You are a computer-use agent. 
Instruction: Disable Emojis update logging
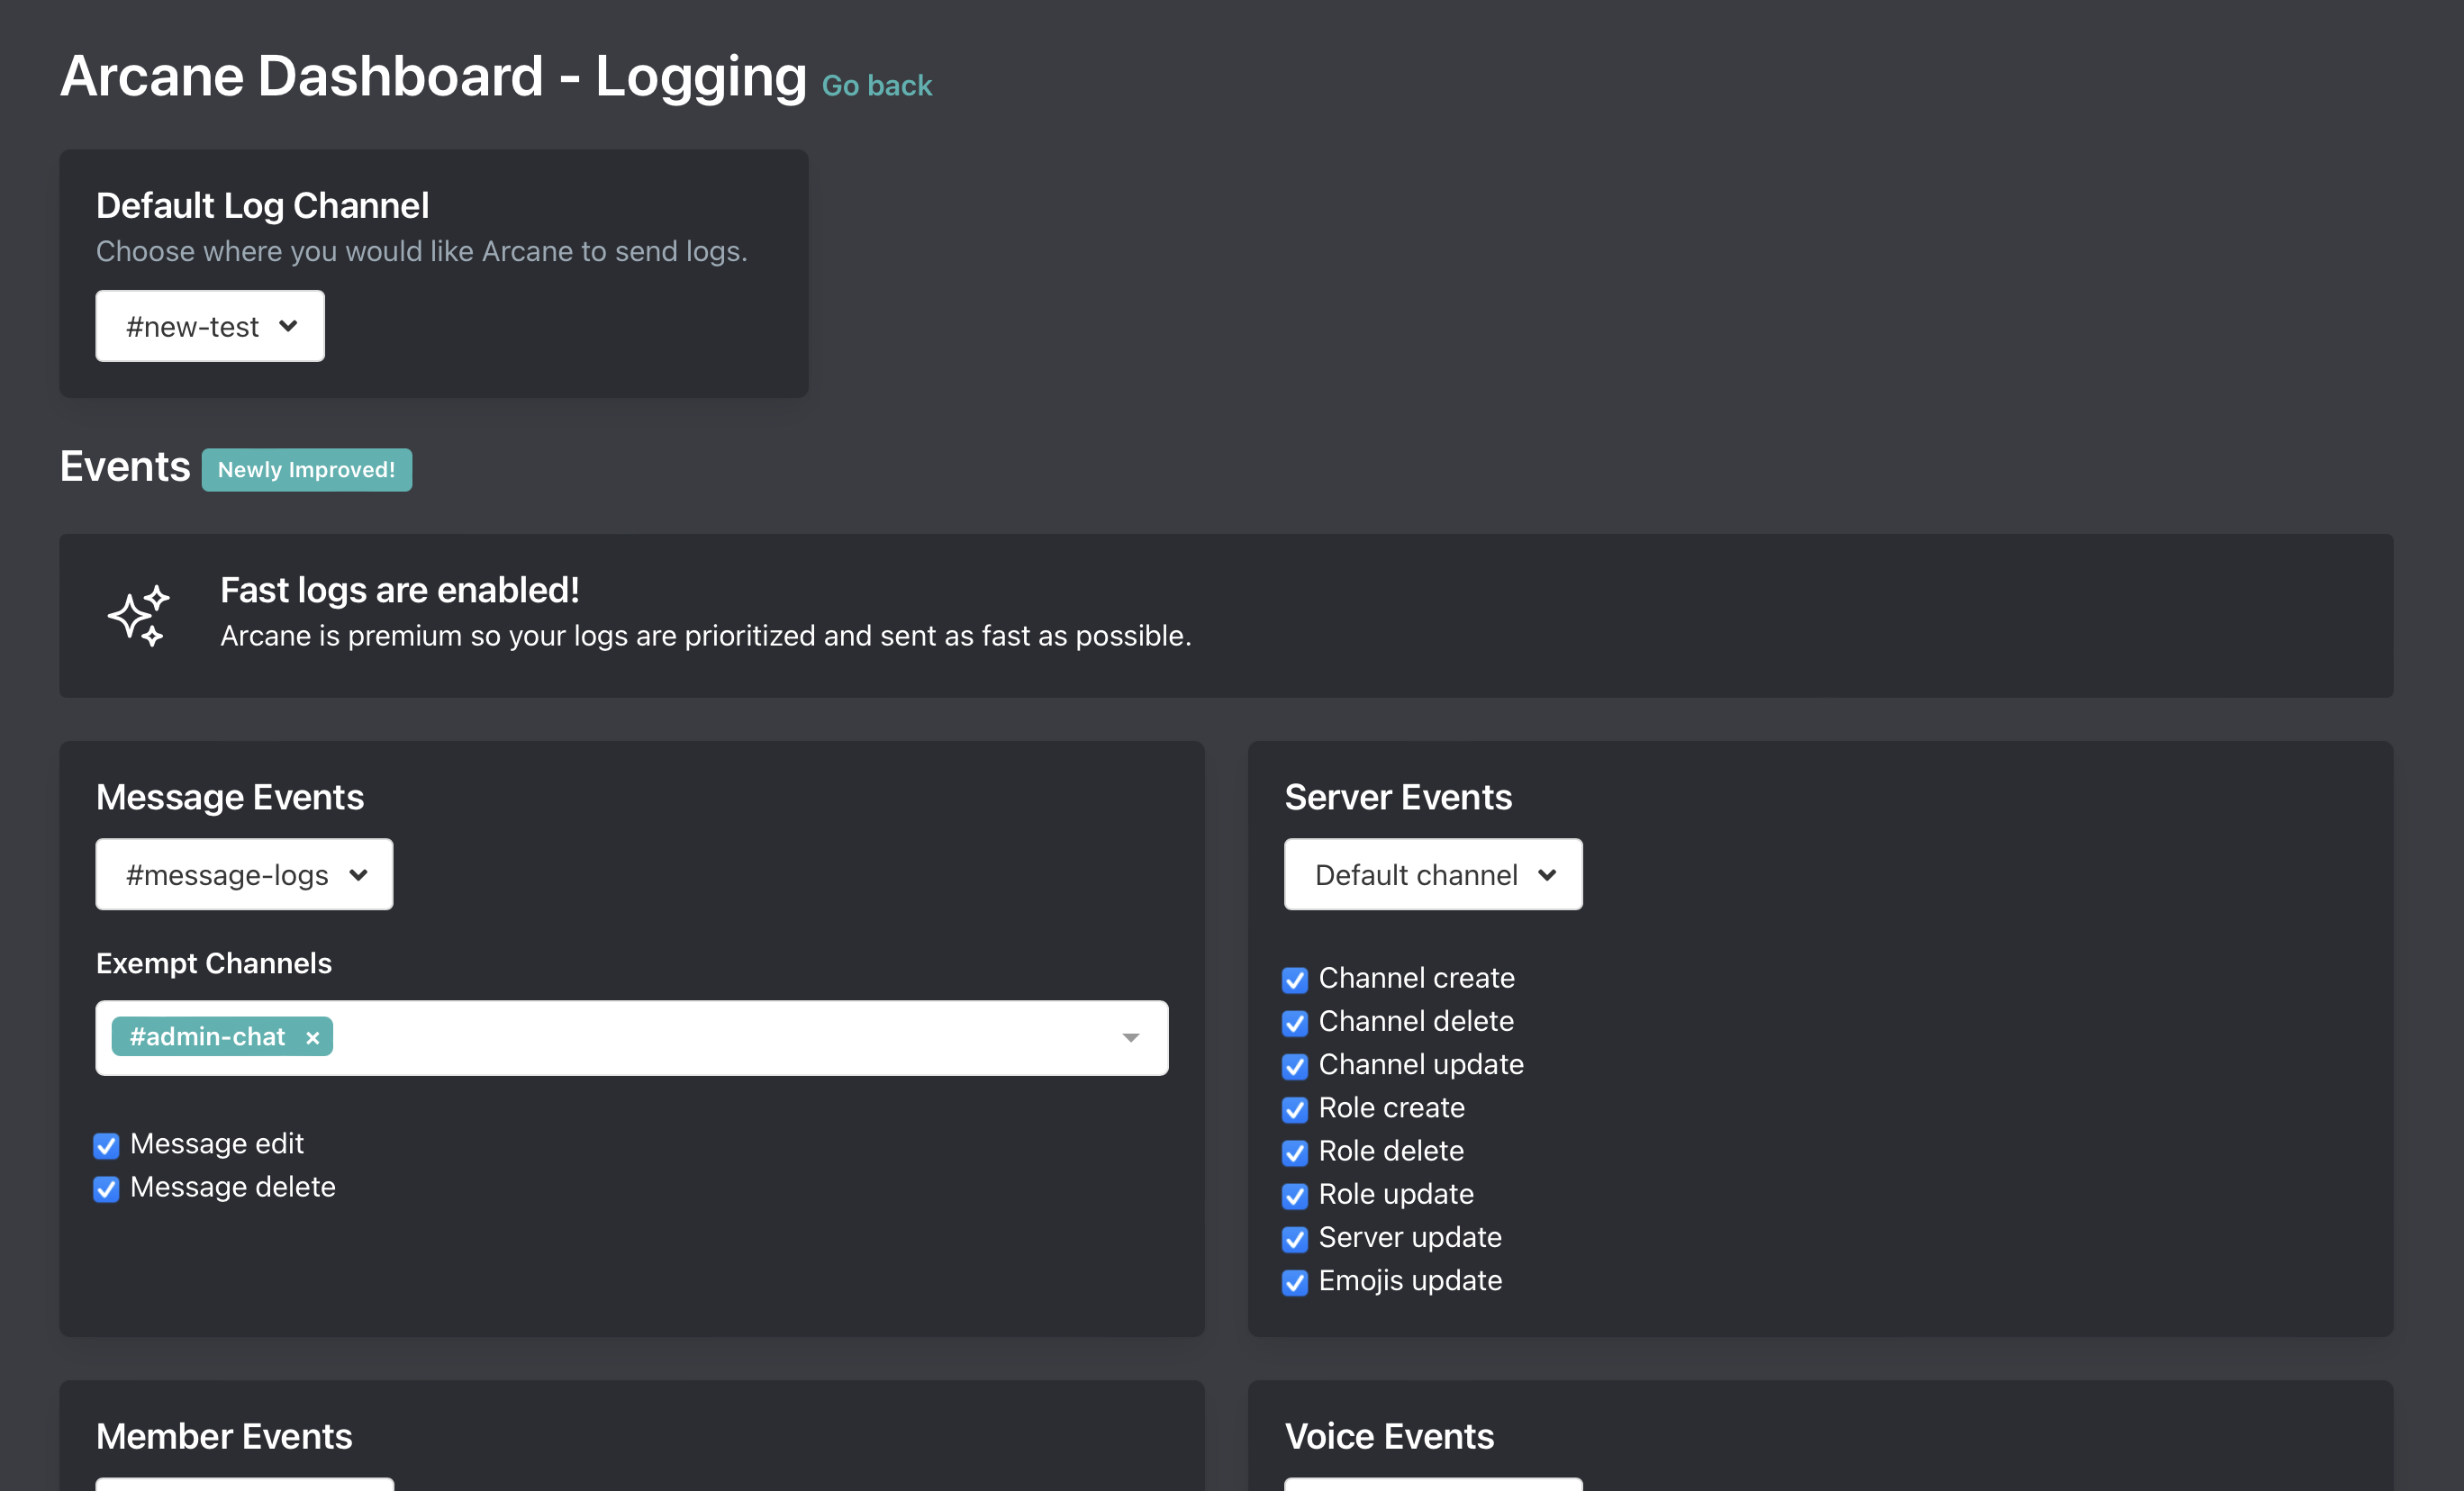click(x=1294, y=1282)
